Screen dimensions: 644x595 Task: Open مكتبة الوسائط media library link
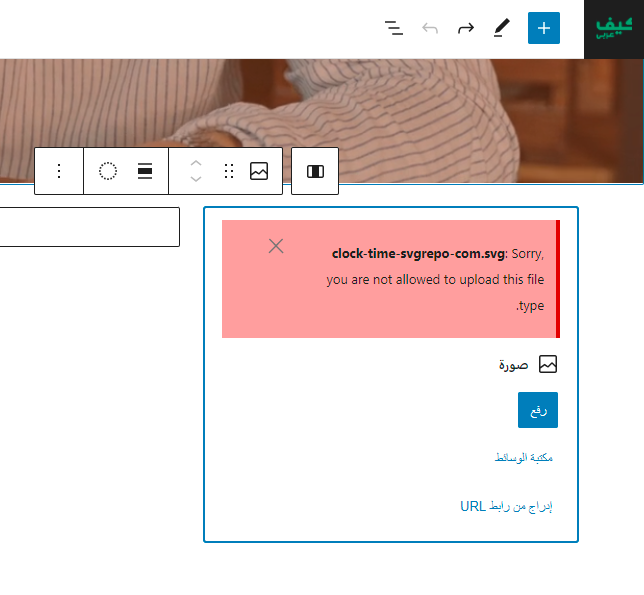pyautogui.click(x=523, y=457)
